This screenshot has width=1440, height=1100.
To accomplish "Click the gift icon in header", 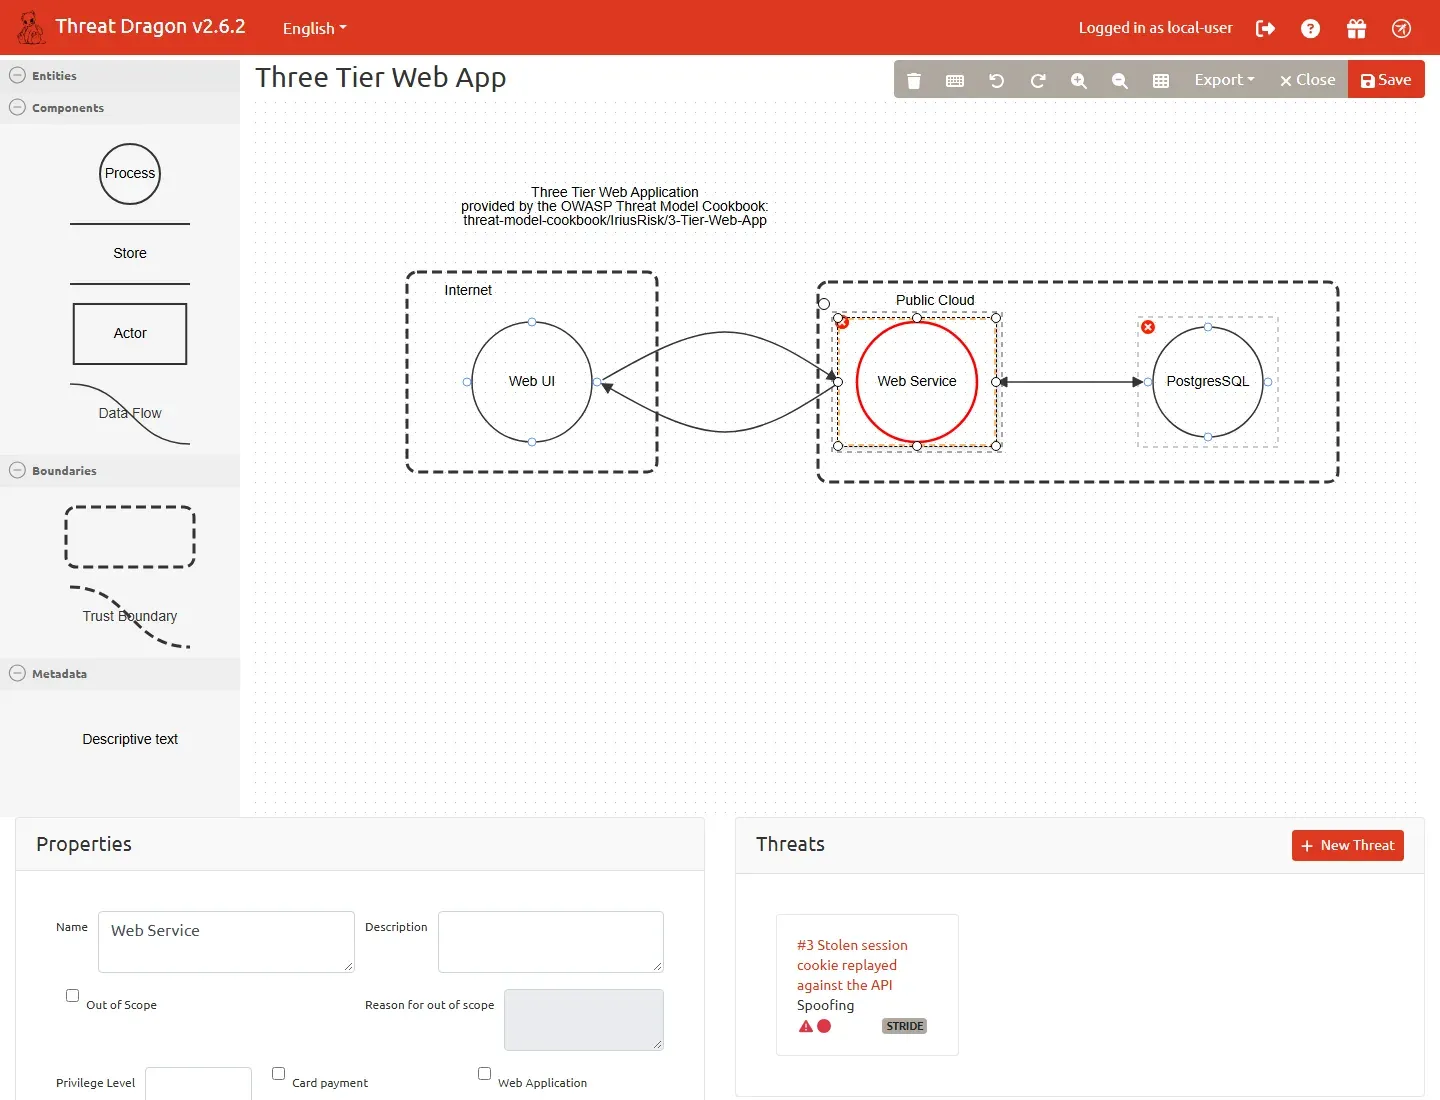I will pyautogui.click(x=1356, y=28).
